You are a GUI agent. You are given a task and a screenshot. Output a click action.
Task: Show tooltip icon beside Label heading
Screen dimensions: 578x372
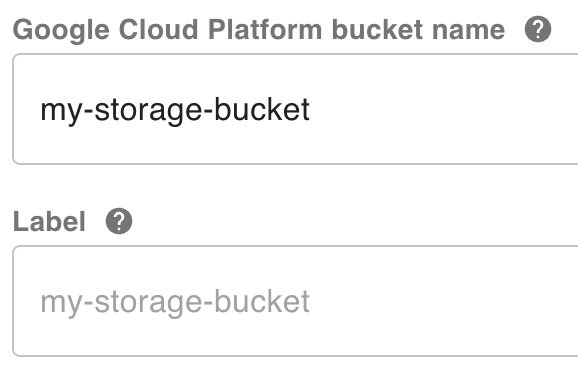tap(119, 221)
